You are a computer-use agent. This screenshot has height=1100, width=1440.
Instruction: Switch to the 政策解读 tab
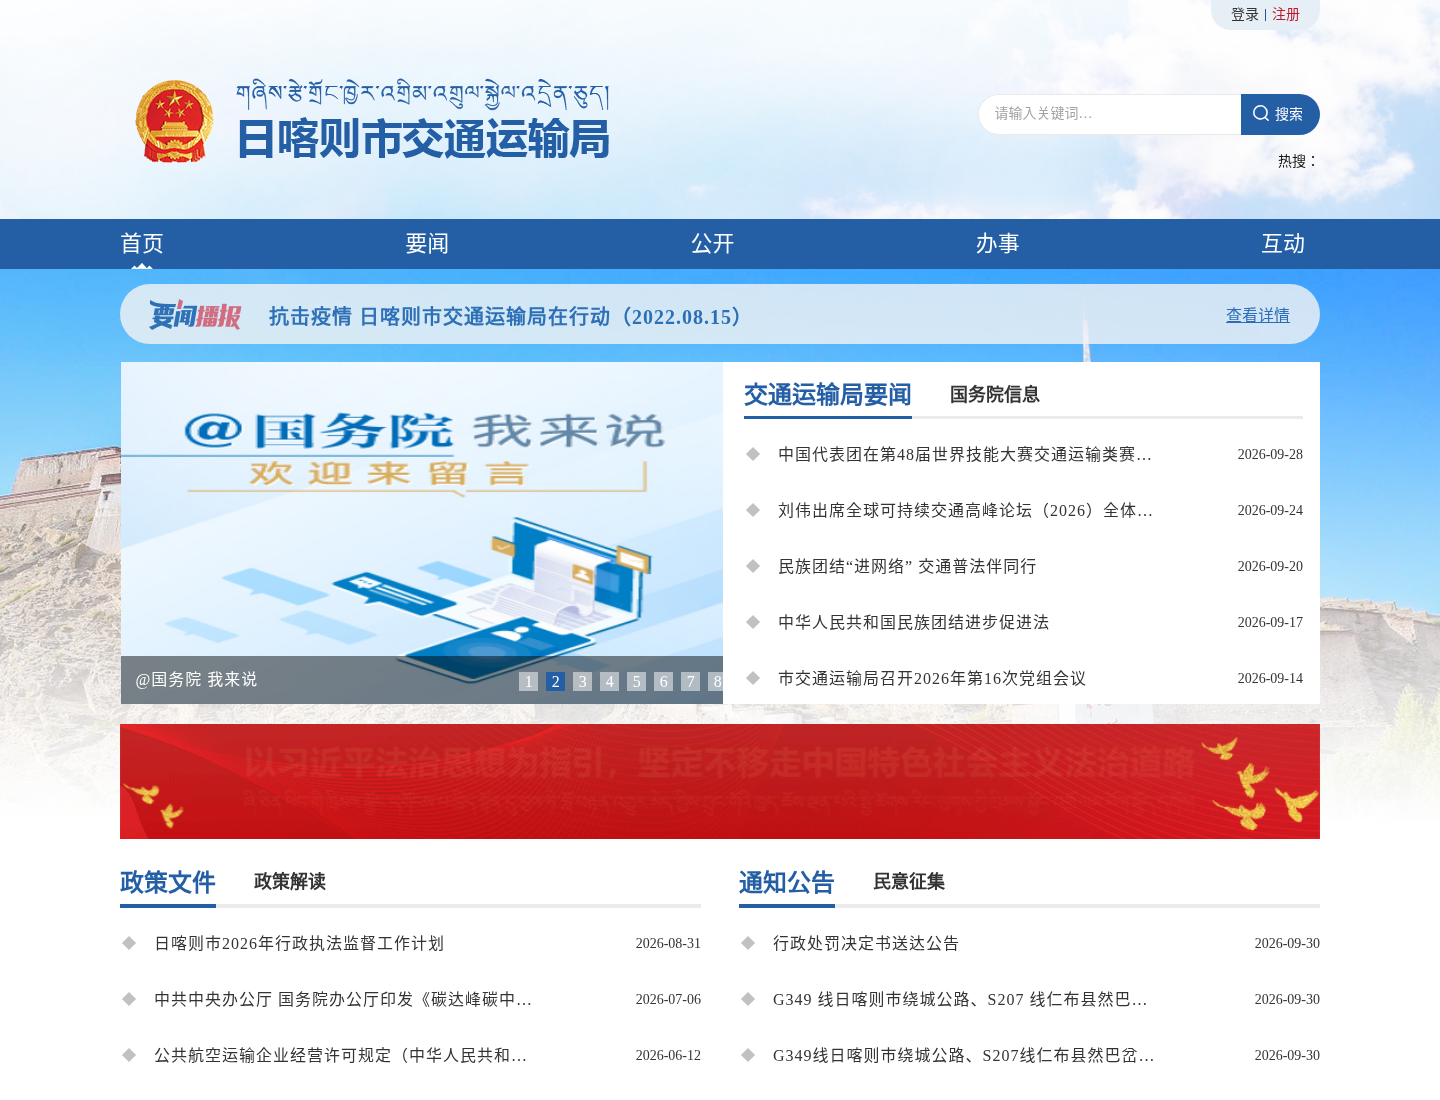coord(290,882)
